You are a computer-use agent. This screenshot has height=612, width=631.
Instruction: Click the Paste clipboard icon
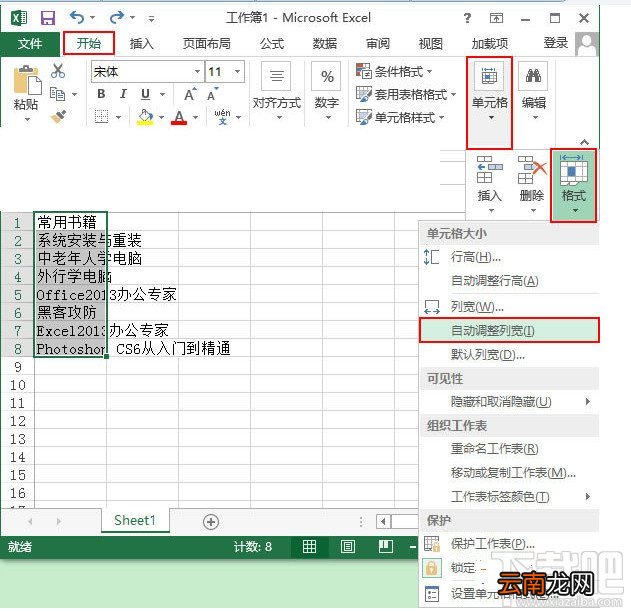27,80
